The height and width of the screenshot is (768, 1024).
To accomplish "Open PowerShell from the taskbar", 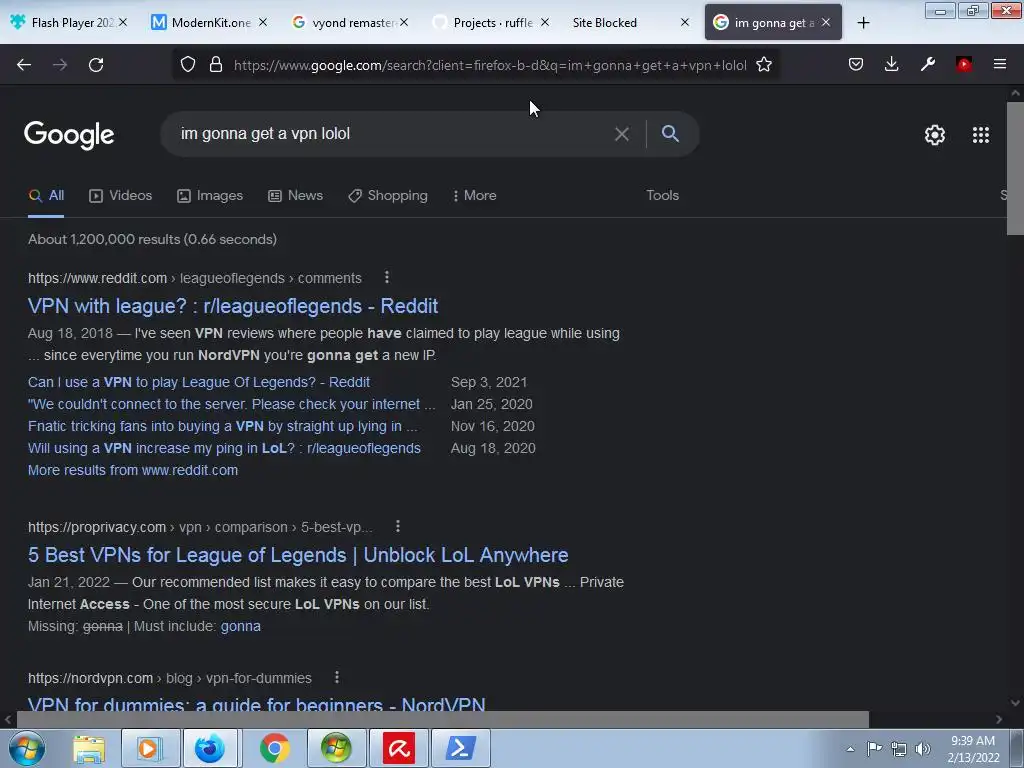I will (x=460, y=748).
